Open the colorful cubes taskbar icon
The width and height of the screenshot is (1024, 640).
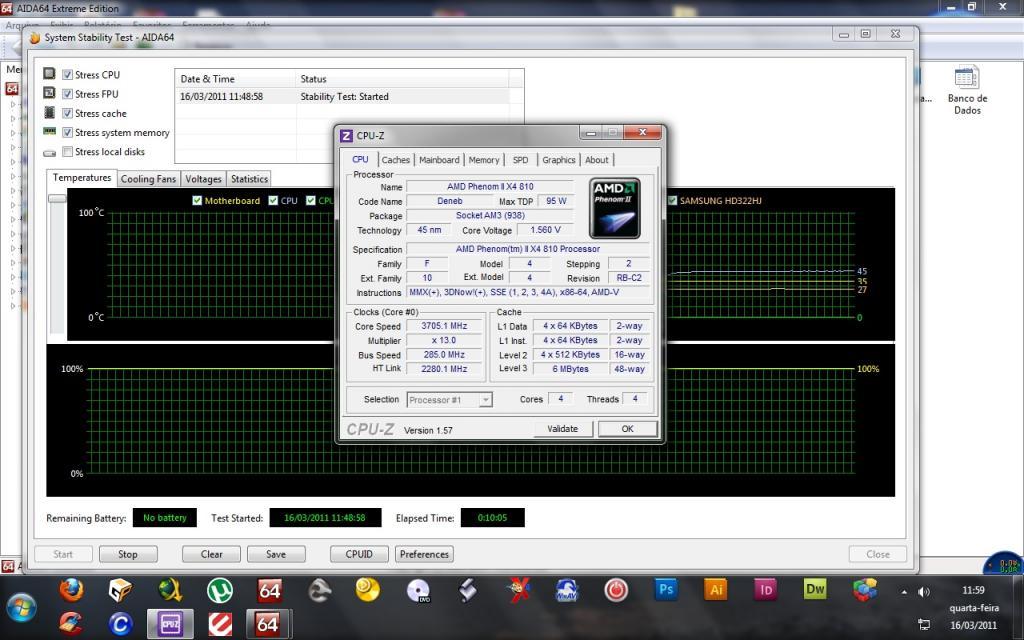click(x=865, y=590)
